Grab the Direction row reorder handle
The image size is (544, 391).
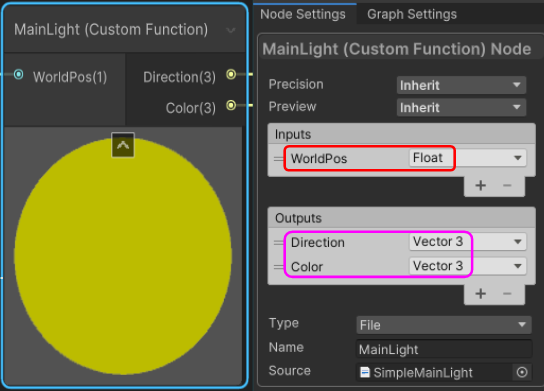click(x=278, y=243)
